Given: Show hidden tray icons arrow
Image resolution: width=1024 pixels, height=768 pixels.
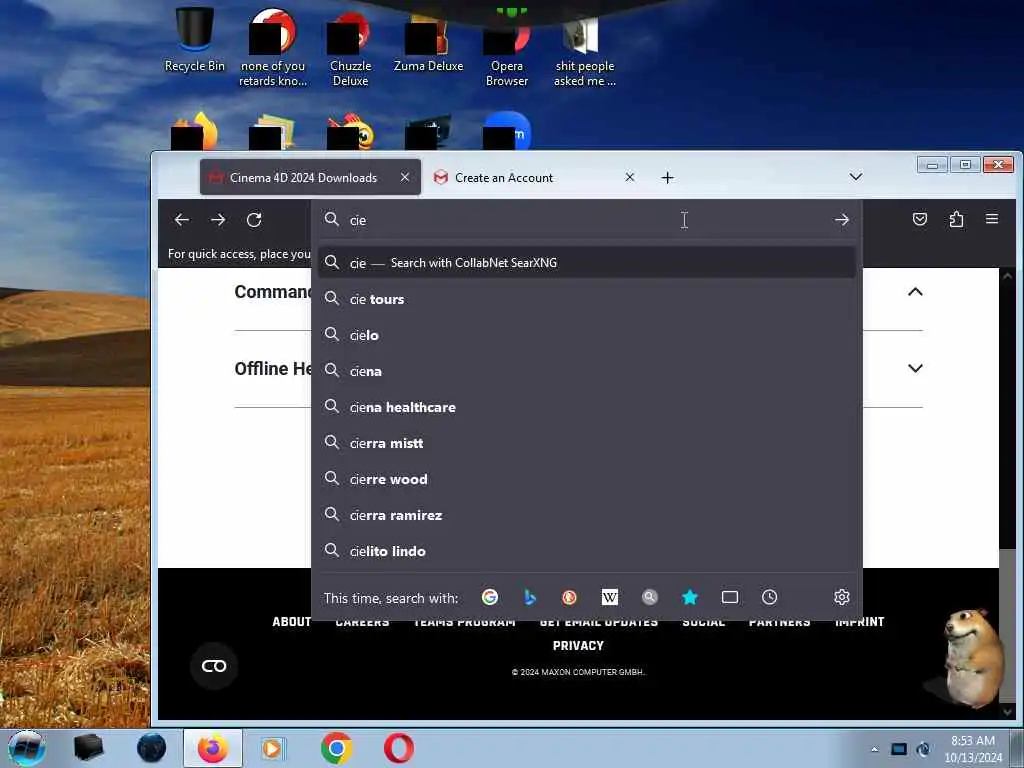Looking at the screenshot, I should tap(874, 749).
